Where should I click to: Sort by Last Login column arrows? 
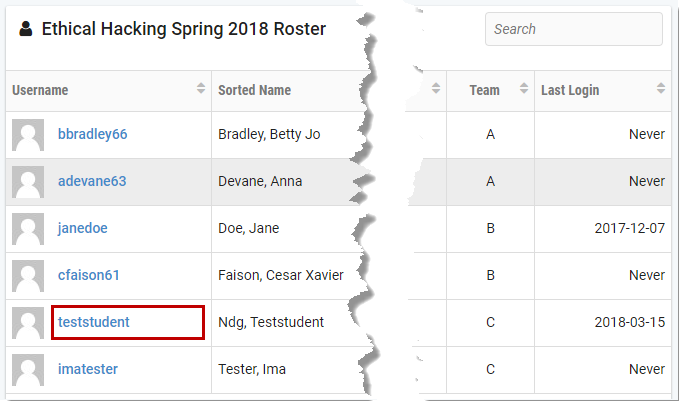660,88
